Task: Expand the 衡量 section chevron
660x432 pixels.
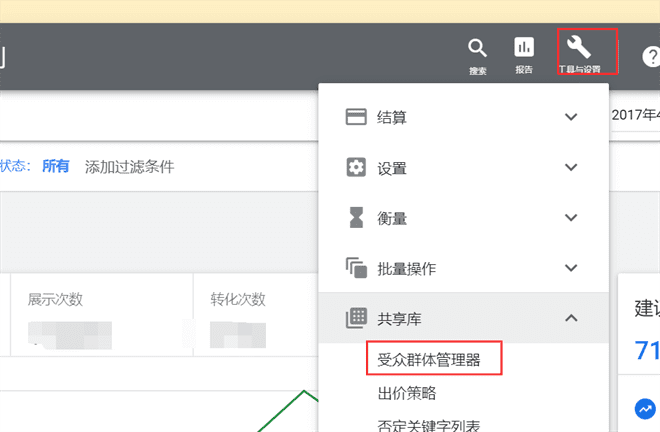Action: point(571,217)
